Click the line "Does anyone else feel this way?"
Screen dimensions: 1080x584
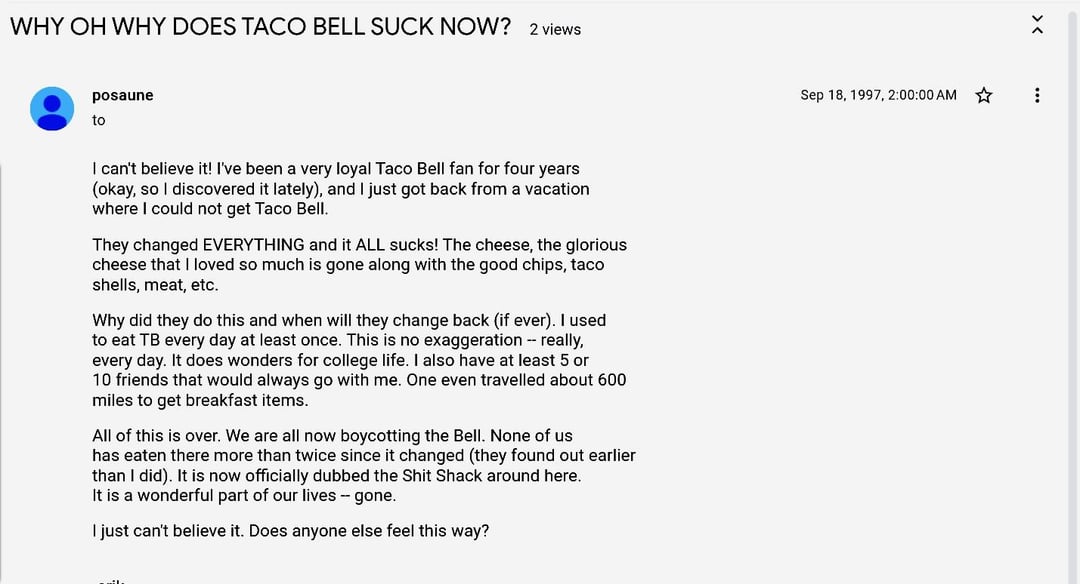(290, 531)
